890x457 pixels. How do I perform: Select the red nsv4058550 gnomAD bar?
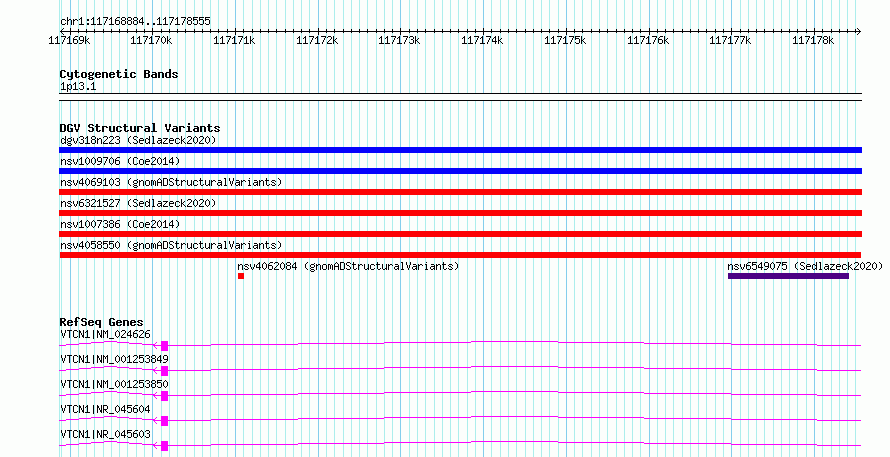(x=460, y=255)
